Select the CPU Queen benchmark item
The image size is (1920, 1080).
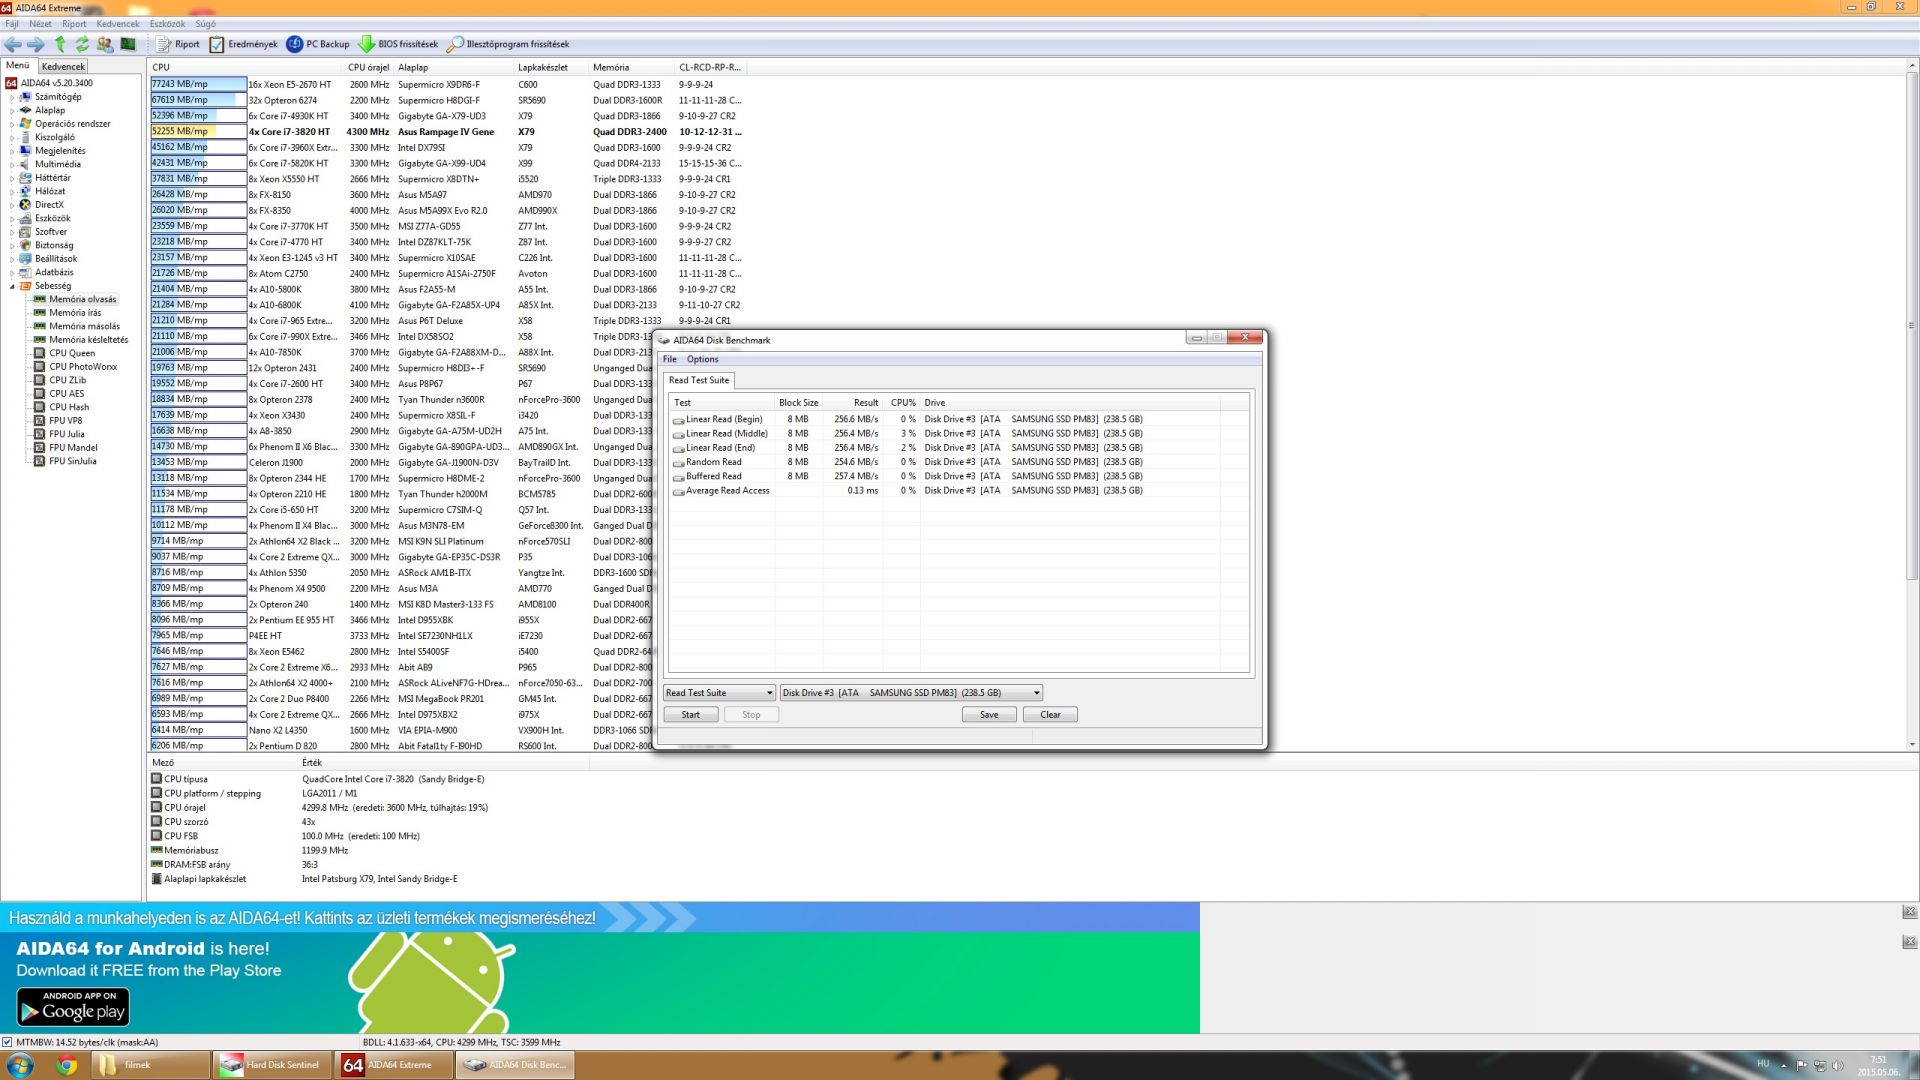pyautogui.click(x=72, y=353)
